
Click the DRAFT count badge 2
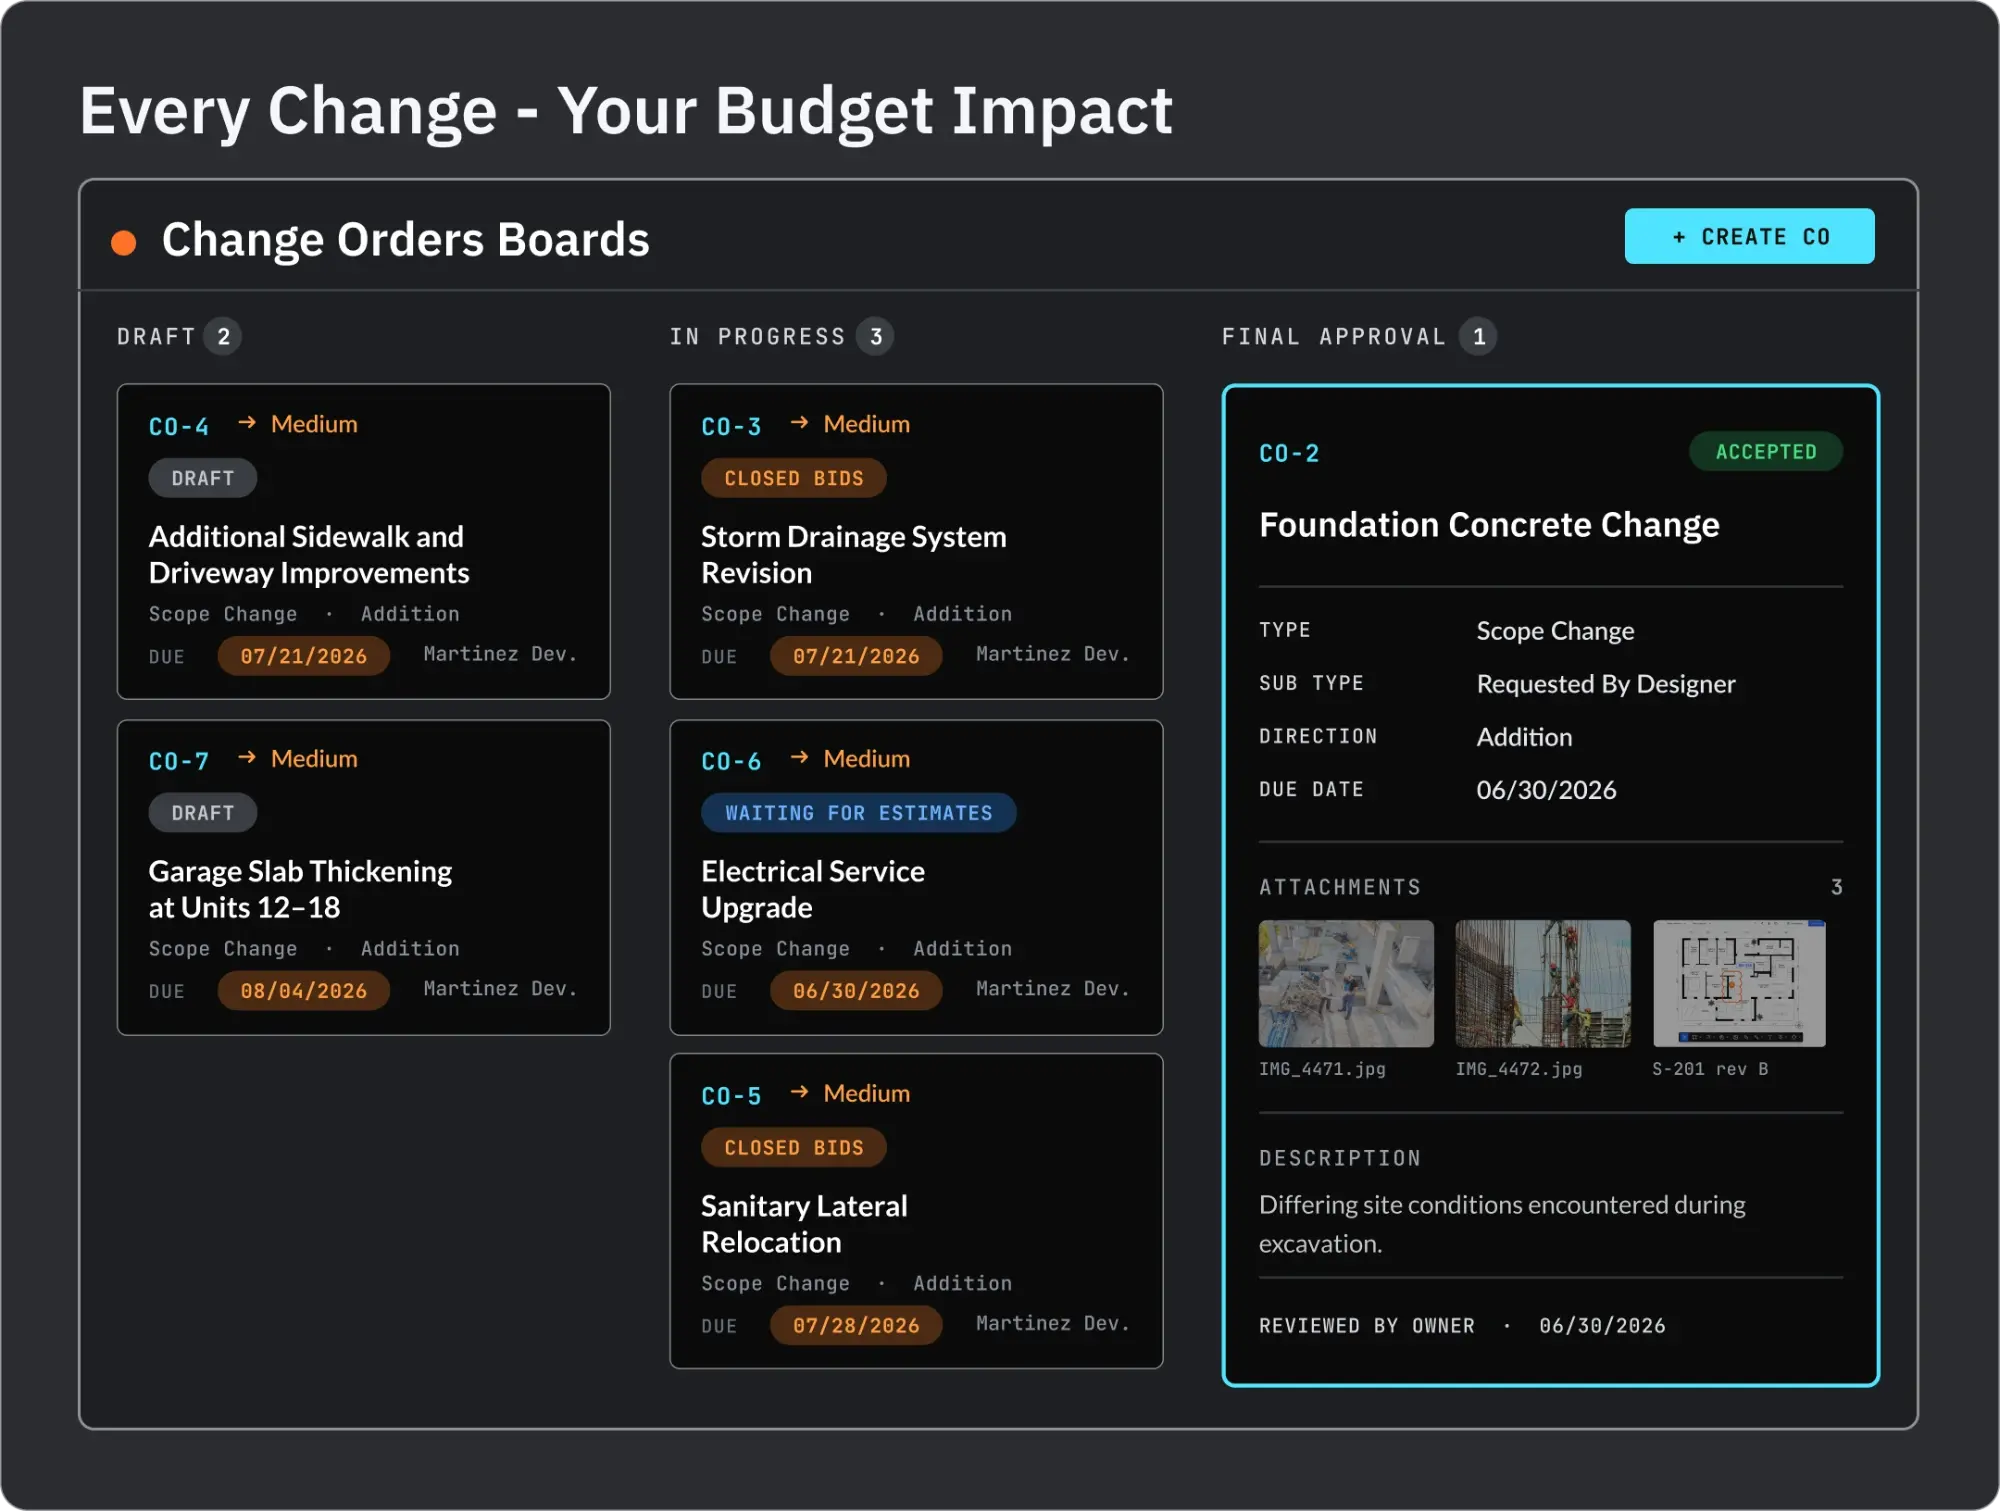pyautogui.click(x=223, y=337)
